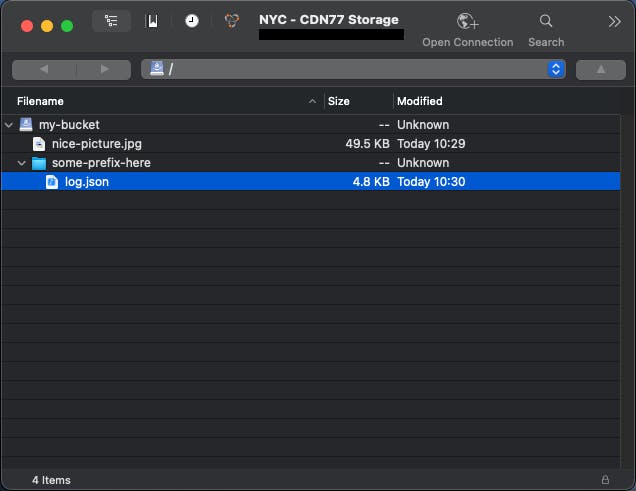The width and height of the screenshot is (636, 491).
Task: Show more toolbar items chevron
Action: (614, 21)
